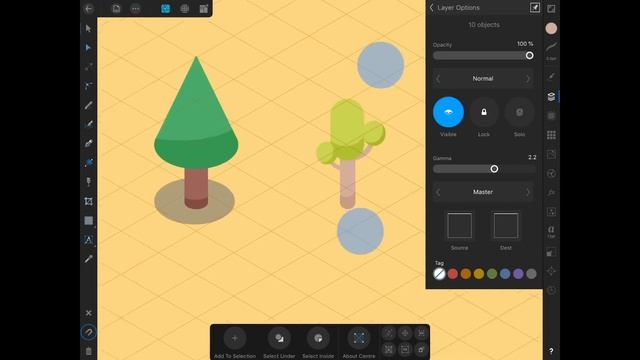Select the Fill gradient tool
The image size is (640, 360).
[x=88, y=162]
